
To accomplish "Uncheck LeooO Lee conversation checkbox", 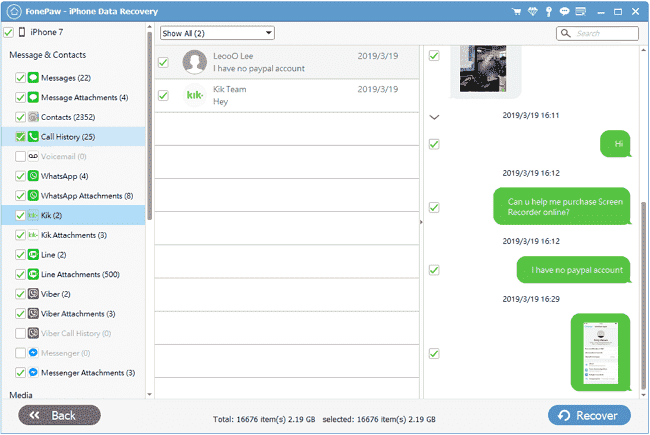I will [x=163, y=62].
